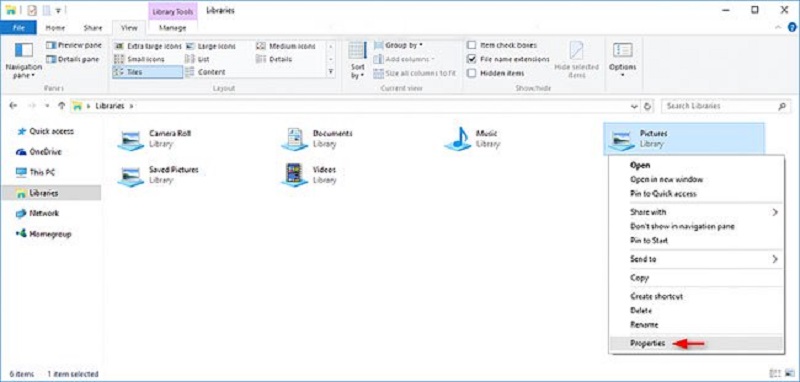
Task: Switch to the Share ribbon tab
Action: 93,28
